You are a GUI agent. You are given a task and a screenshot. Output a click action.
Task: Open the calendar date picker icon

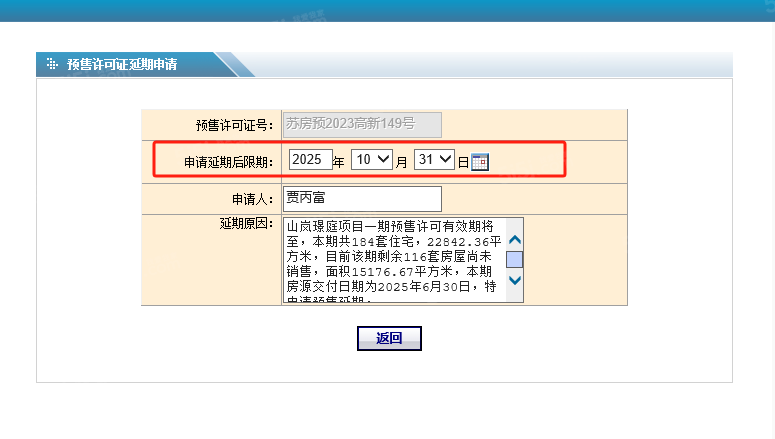tap(479, 162)
